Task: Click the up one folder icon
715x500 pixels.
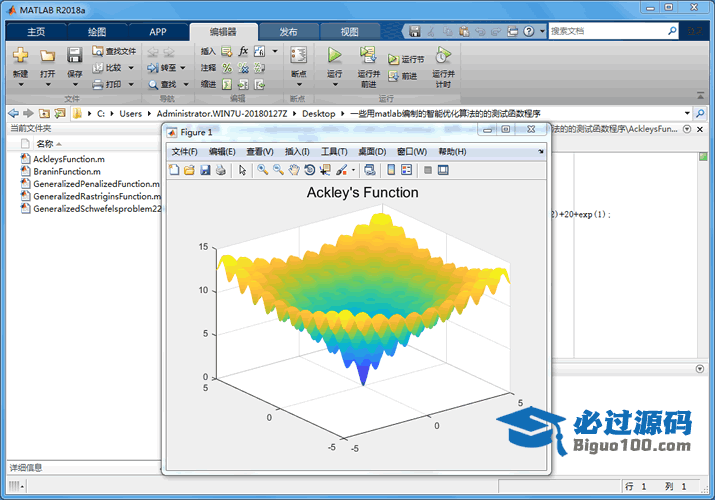Action: click(x=44, y=113)
